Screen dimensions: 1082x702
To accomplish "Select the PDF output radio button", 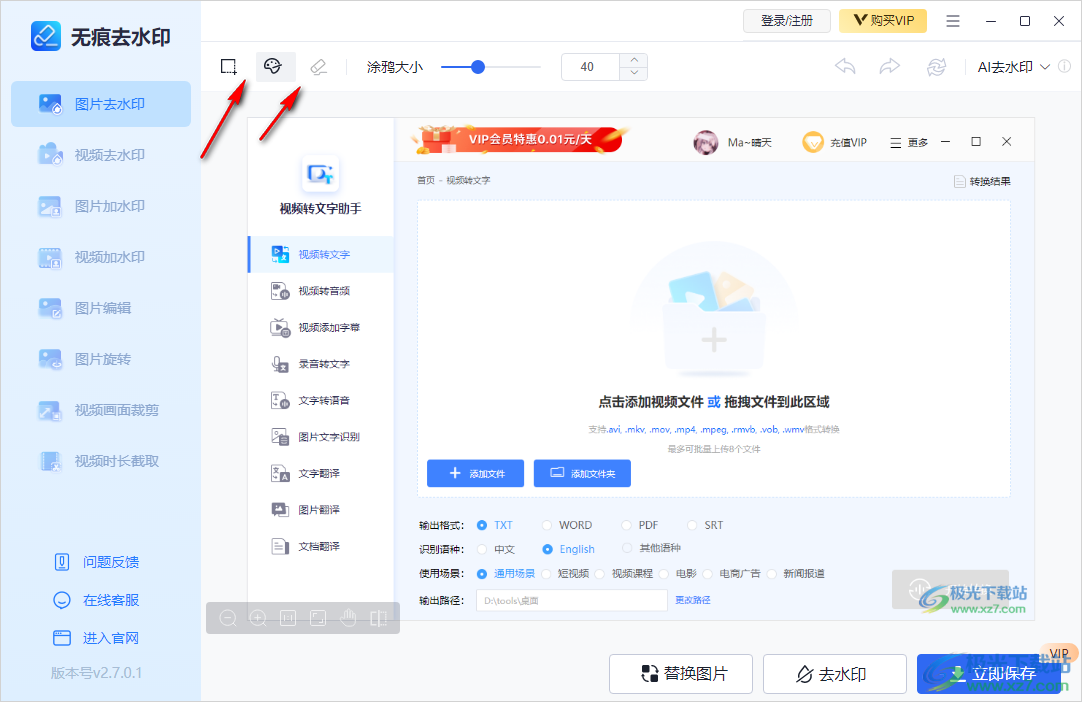I will (x=626, y=525).
